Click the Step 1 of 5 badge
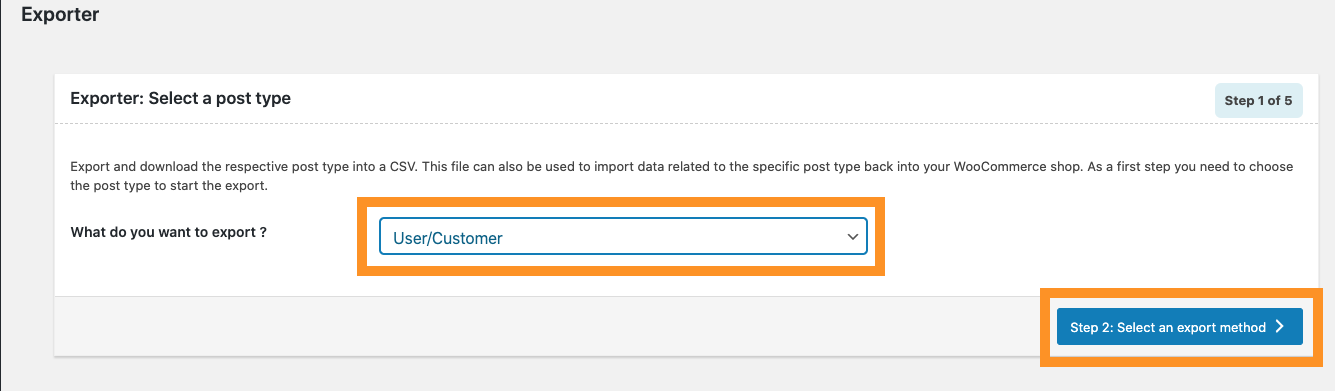 pos(1259,100)
